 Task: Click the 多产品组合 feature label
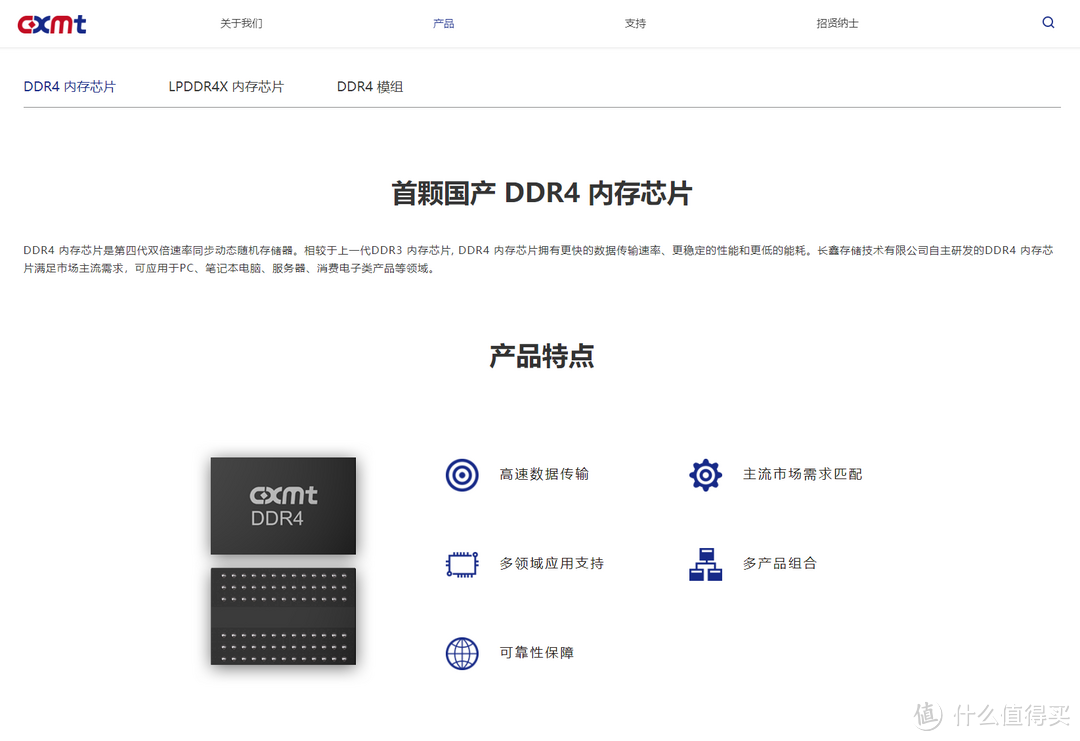tap(779, 563)
